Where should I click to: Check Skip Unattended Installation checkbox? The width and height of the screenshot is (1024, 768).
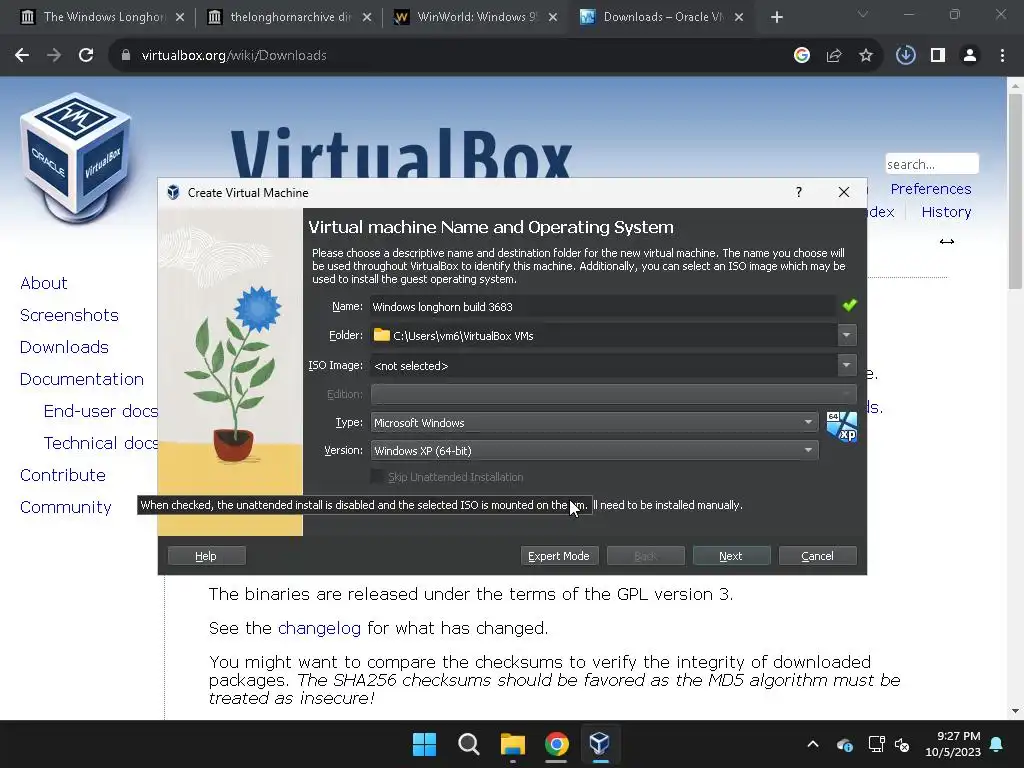click(377, 477)
